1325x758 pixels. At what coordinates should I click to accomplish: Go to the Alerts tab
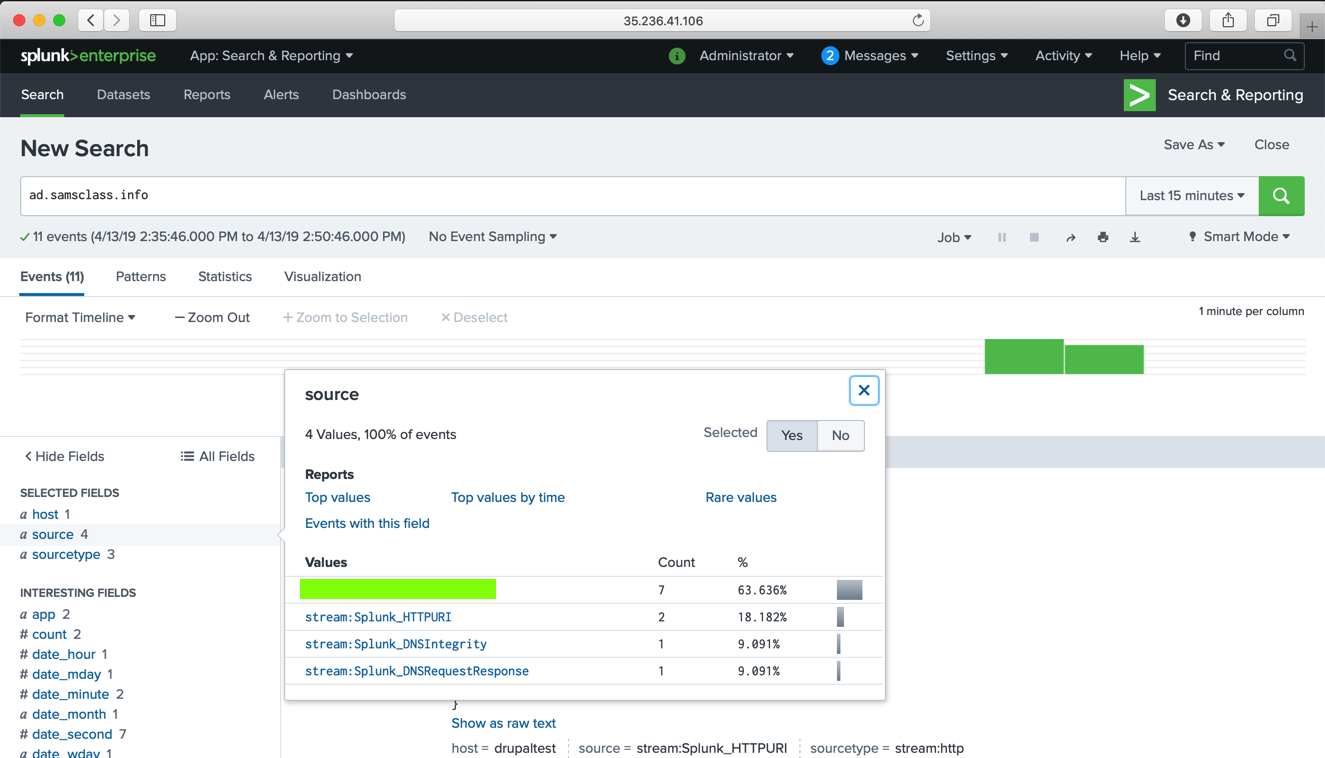click(281, 95)
